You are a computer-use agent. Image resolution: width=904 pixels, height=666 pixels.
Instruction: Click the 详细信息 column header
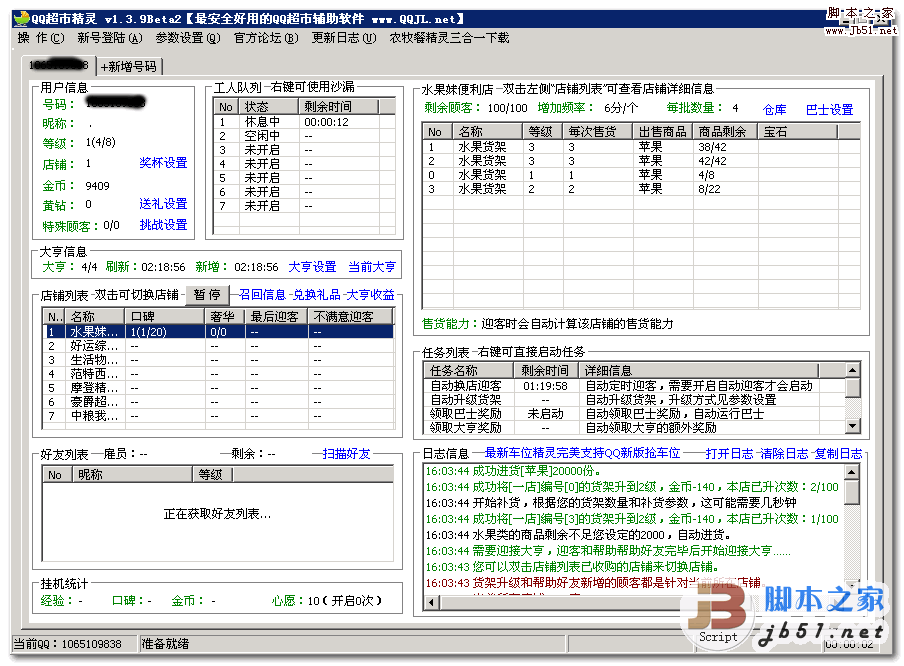(x=699, y=370)
